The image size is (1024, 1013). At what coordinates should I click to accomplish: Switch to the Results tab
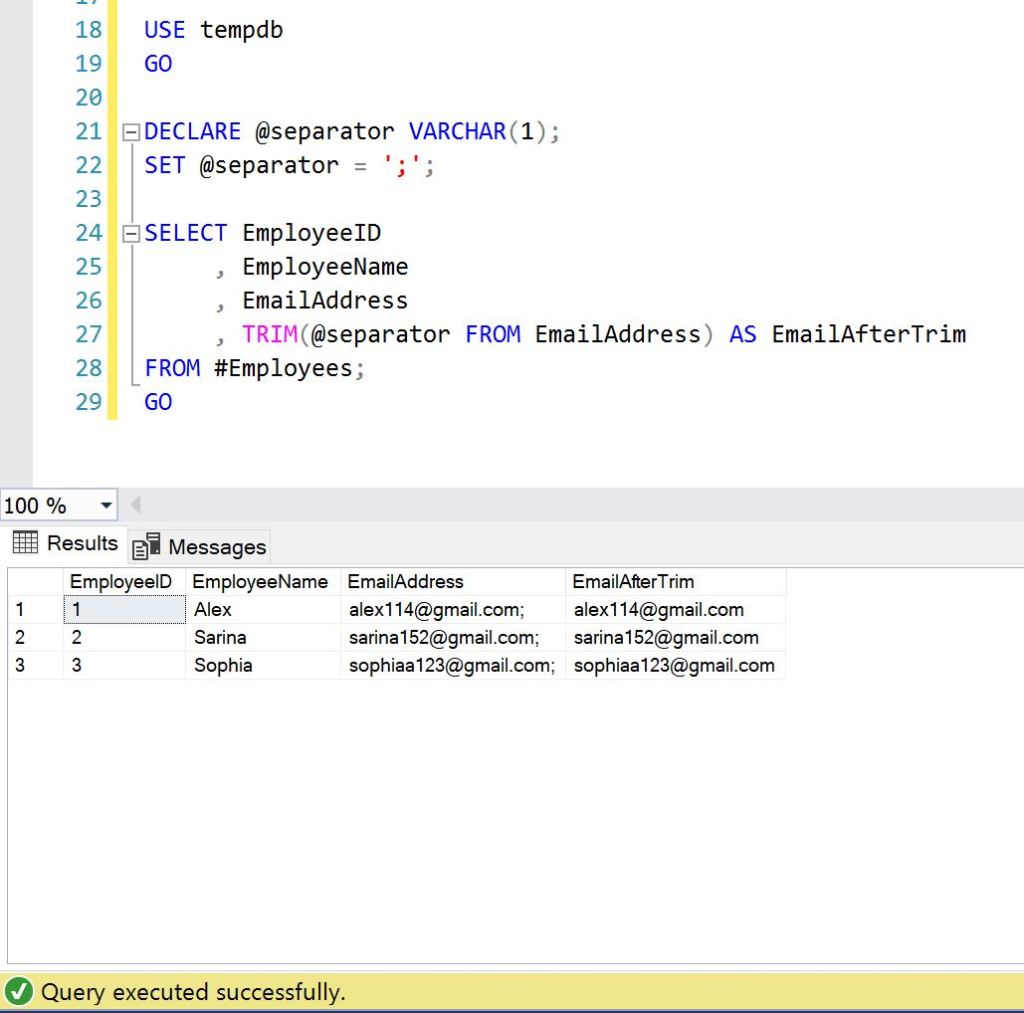click(66, 543)
